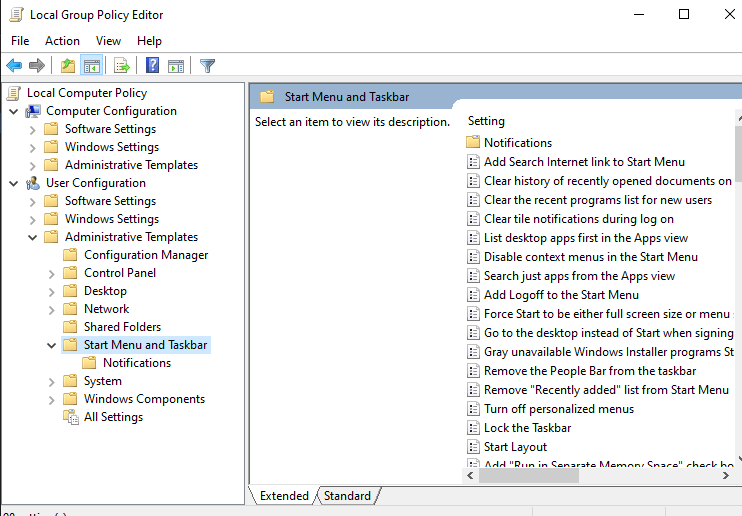Open Help via blue question mark icon
This screenshot has height=516, width=742.
(x=152, y=65)
